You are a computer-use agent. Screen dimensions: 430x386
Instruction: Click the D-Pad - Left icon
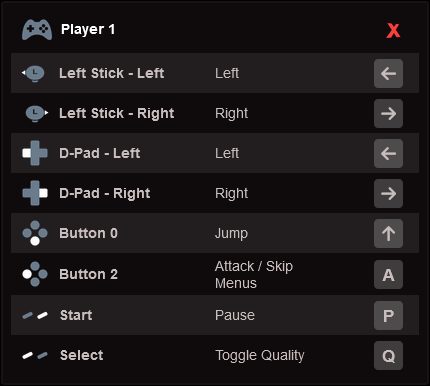pyautogui.click(x=35, y=153)
